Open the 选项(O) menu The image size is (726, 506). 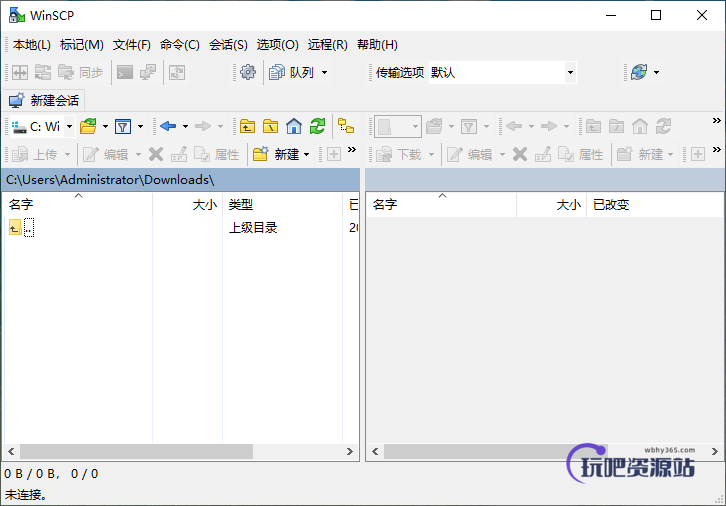(x=277, y=45)
